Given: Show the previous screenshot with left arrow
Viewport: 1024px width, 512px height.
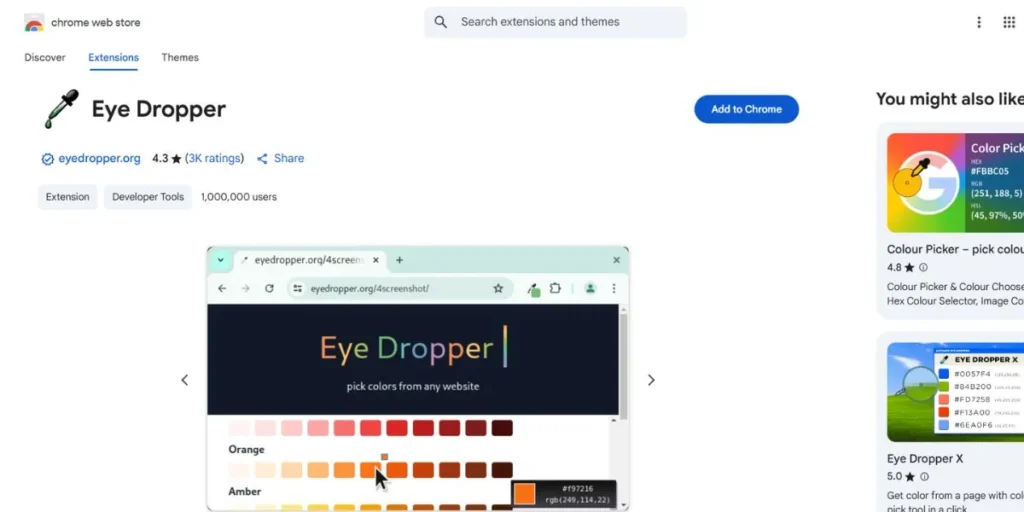Looking at the screenshot, I should coord(185,380).
